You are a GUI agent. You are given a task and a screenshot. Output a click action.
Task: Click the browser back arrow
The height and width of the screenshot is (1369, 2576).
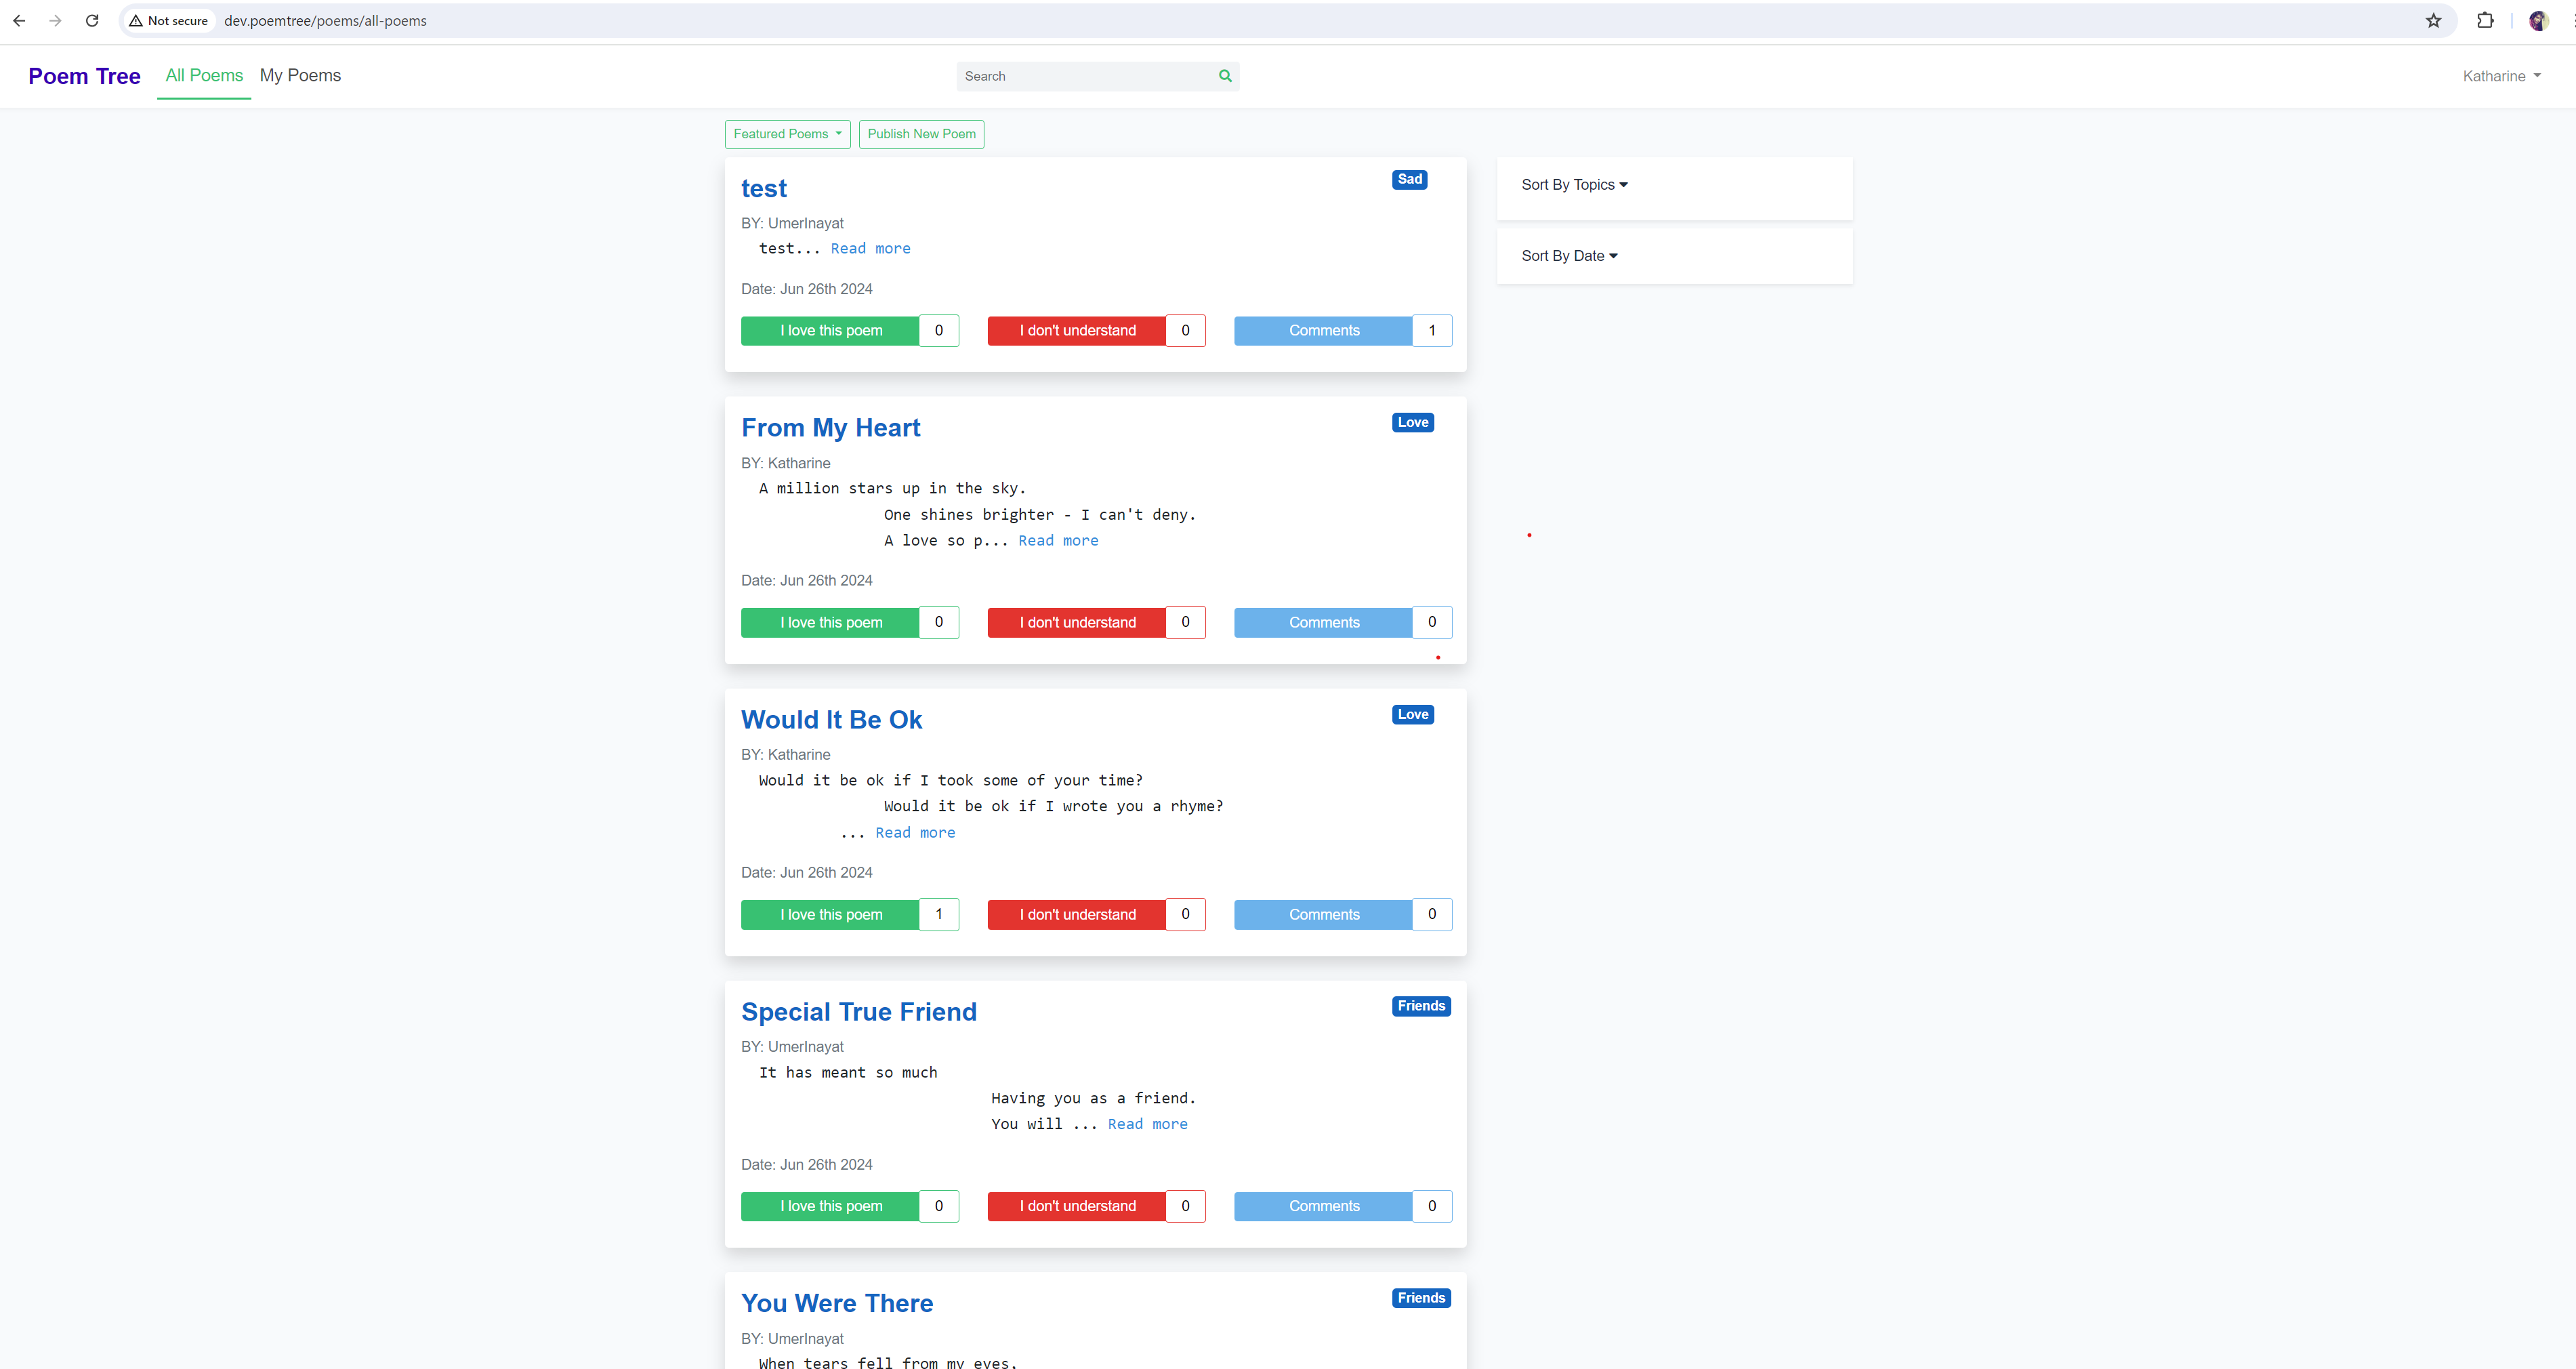point(19,20)
